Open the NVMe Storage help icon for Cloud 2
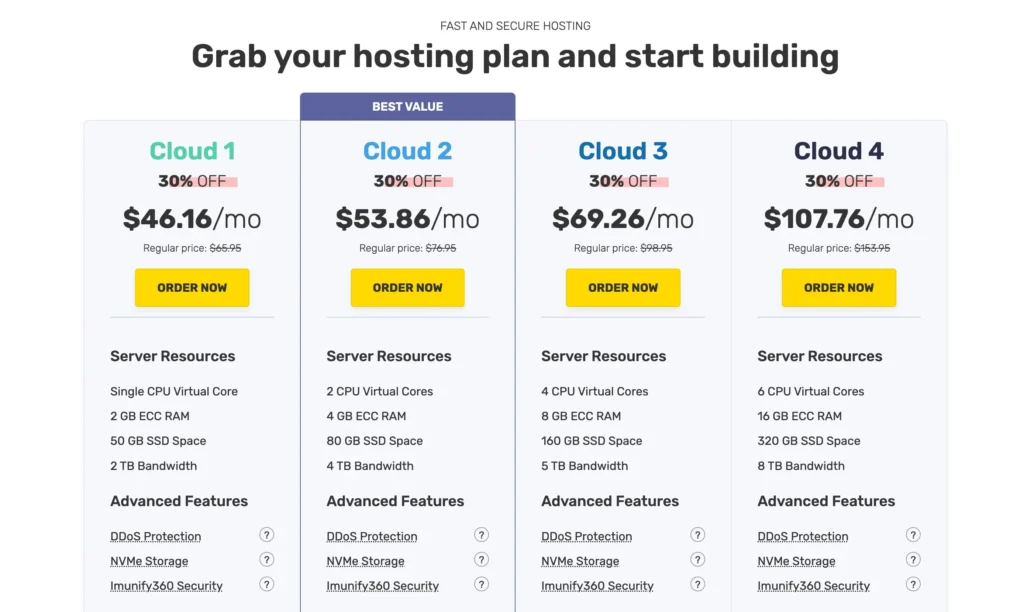This screenshot has width=1024, height=612. point(481,560)
